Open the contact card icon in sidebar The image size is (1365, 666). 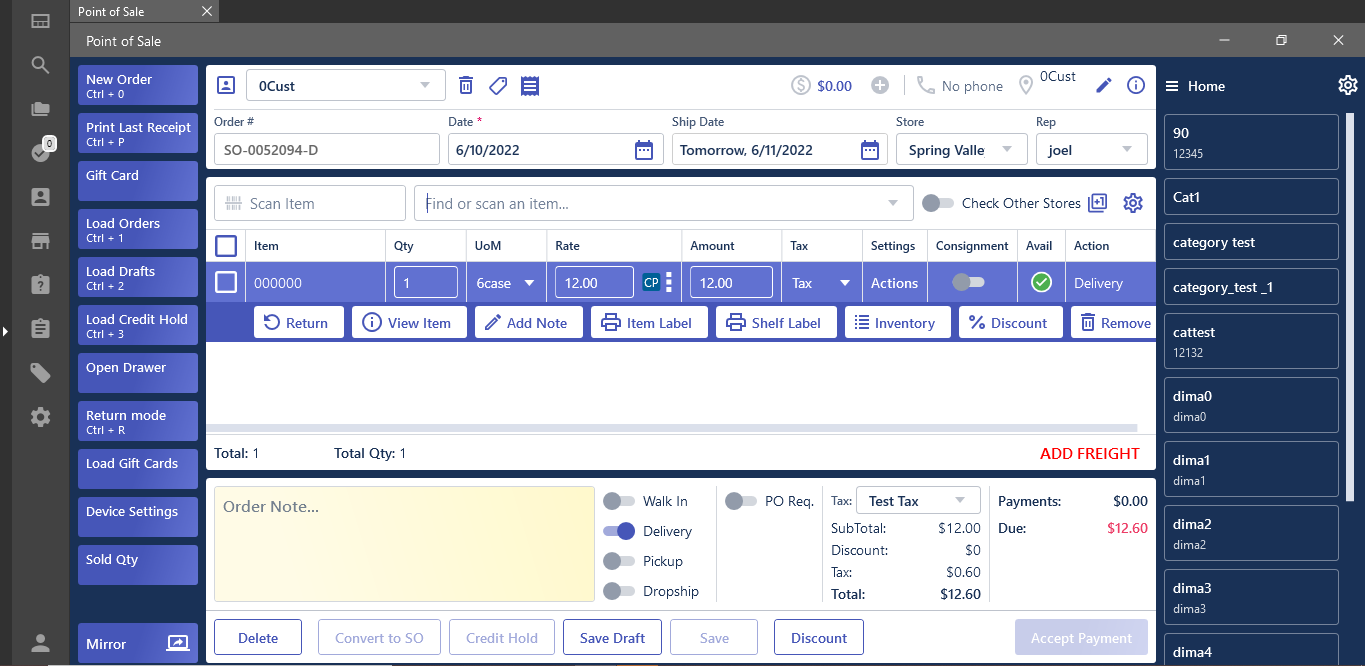tap(40, 197)
